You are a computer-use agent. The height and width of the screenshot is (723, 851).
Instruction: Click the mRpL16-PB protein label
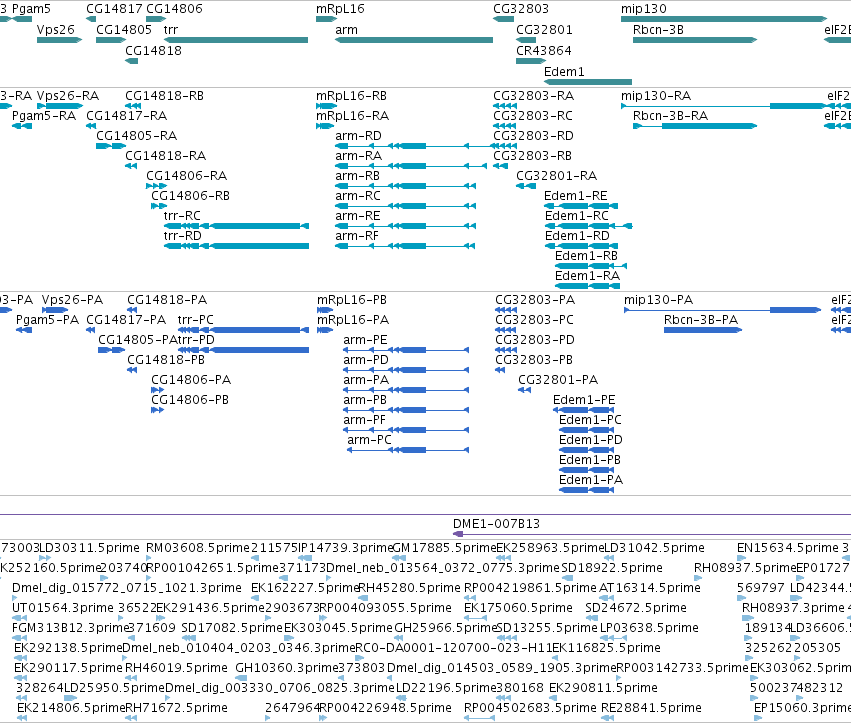click(x=352, y=300)
